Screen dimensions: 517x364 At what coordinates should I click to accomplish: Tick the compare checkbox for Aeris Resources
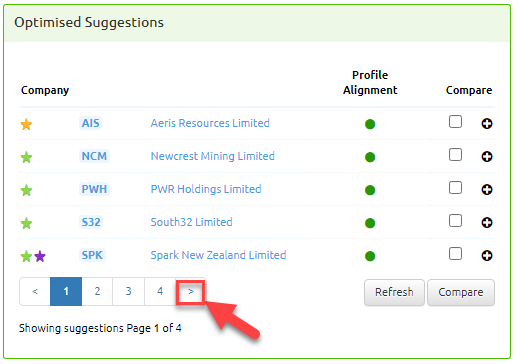click(455, 122)
